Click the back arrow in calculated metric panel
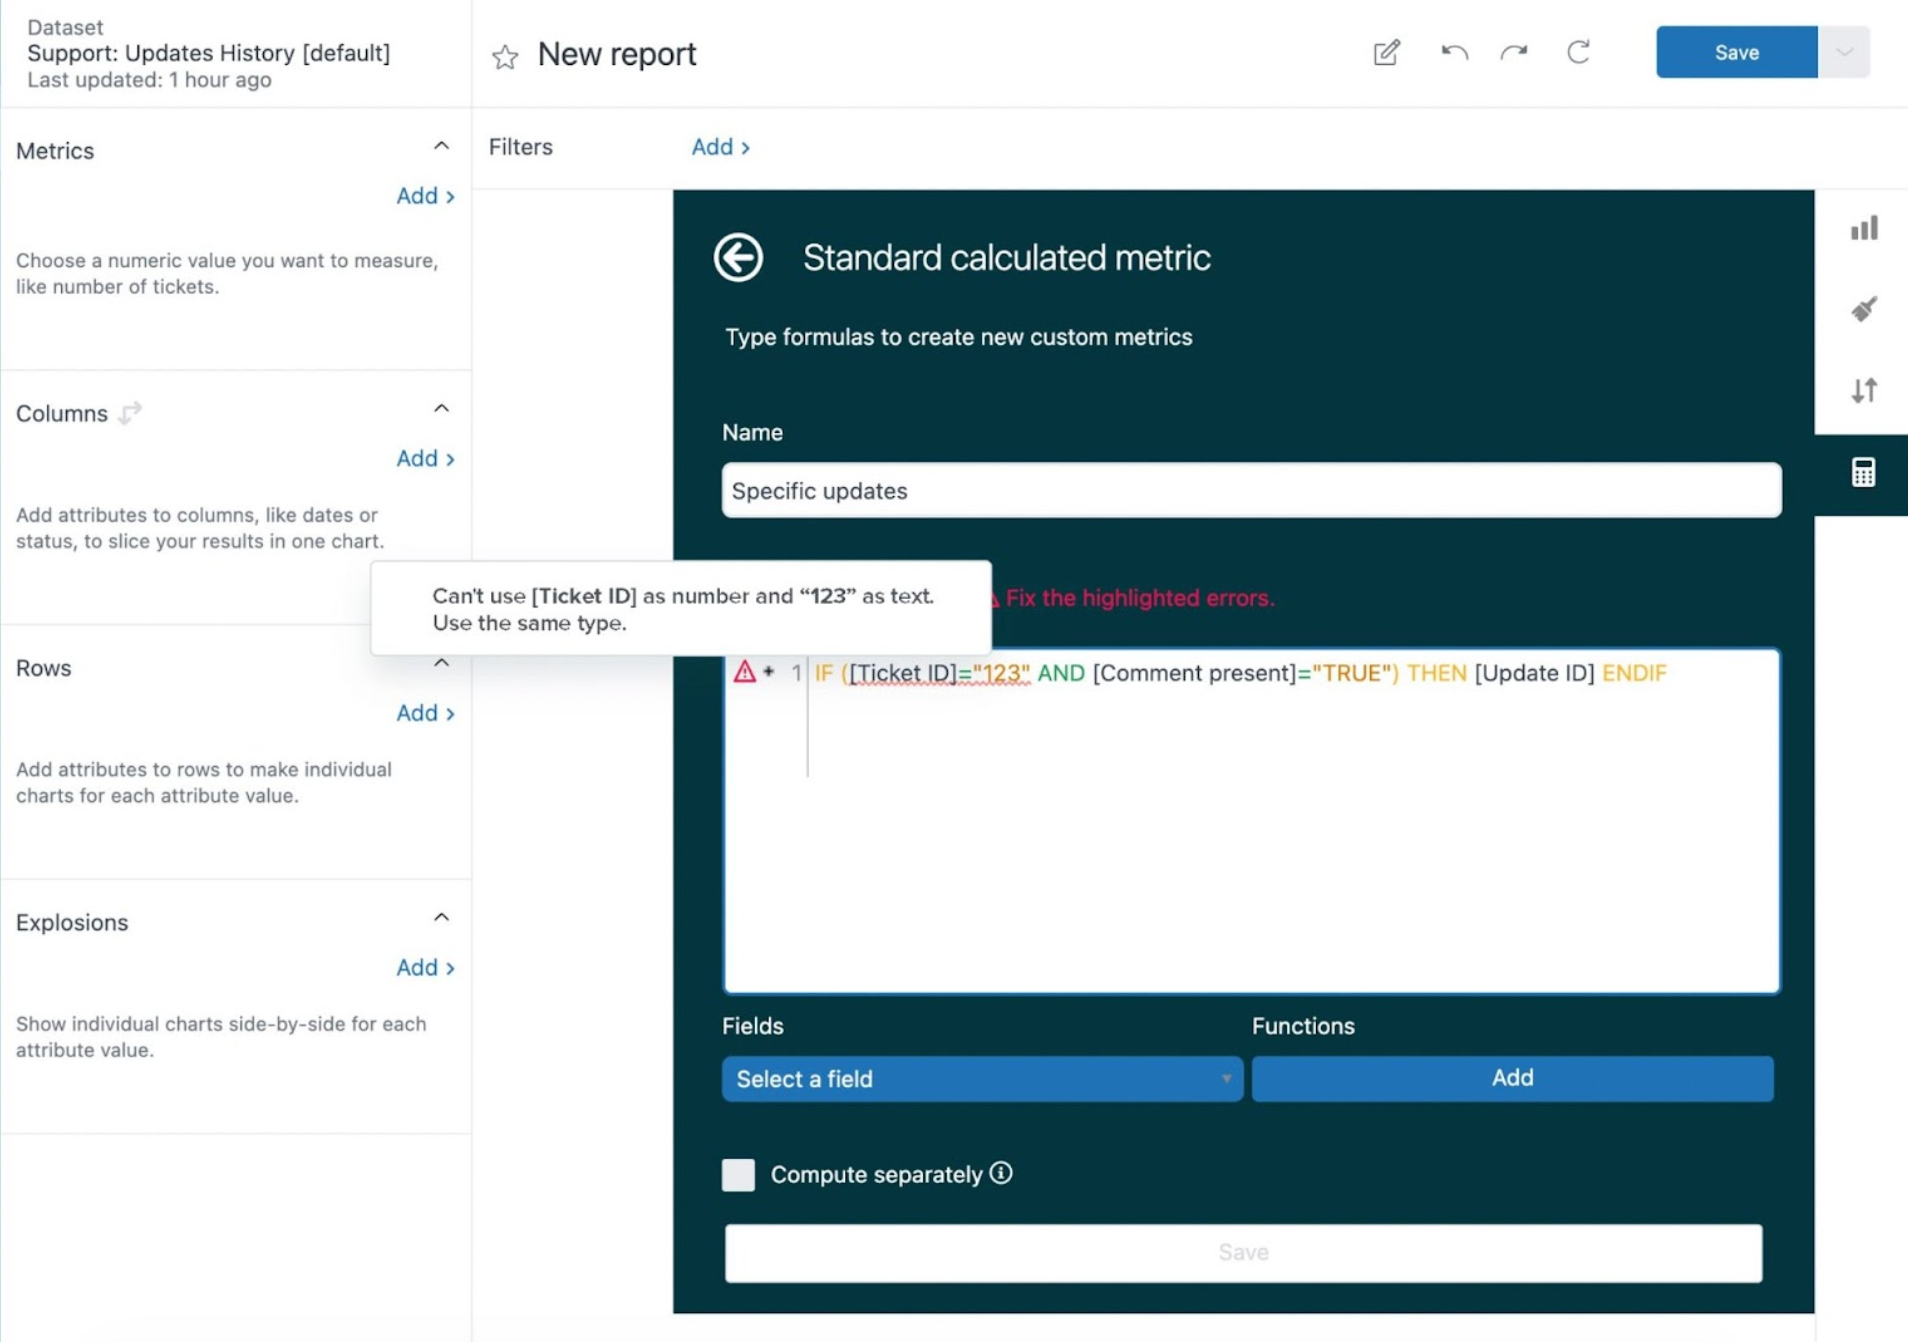The width and height of the screenshot is (1908, 1342). pos(738,258)
